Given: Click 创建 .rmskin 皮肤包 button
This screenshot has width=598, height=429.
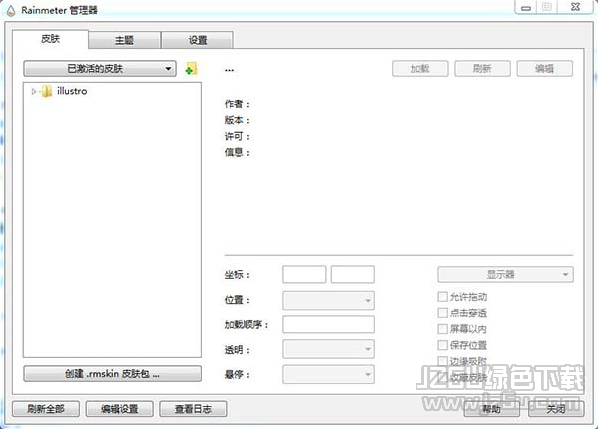Looking at the screenshot, I should coord(113,374).
